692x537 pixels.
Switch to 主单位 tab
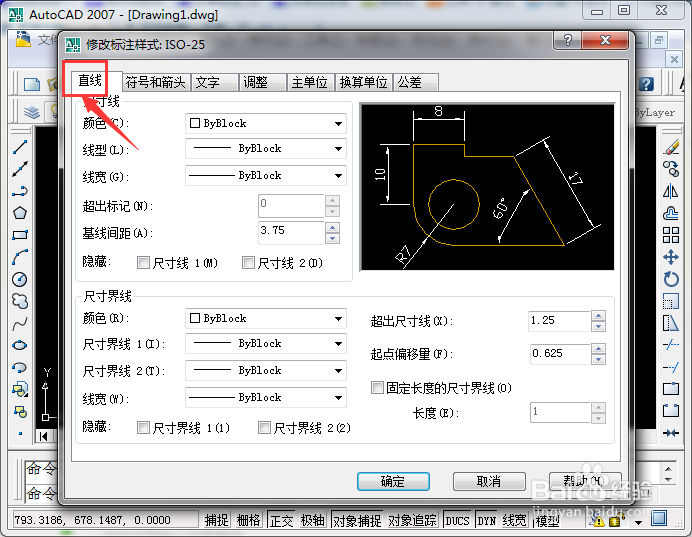[x=311, y=82]
